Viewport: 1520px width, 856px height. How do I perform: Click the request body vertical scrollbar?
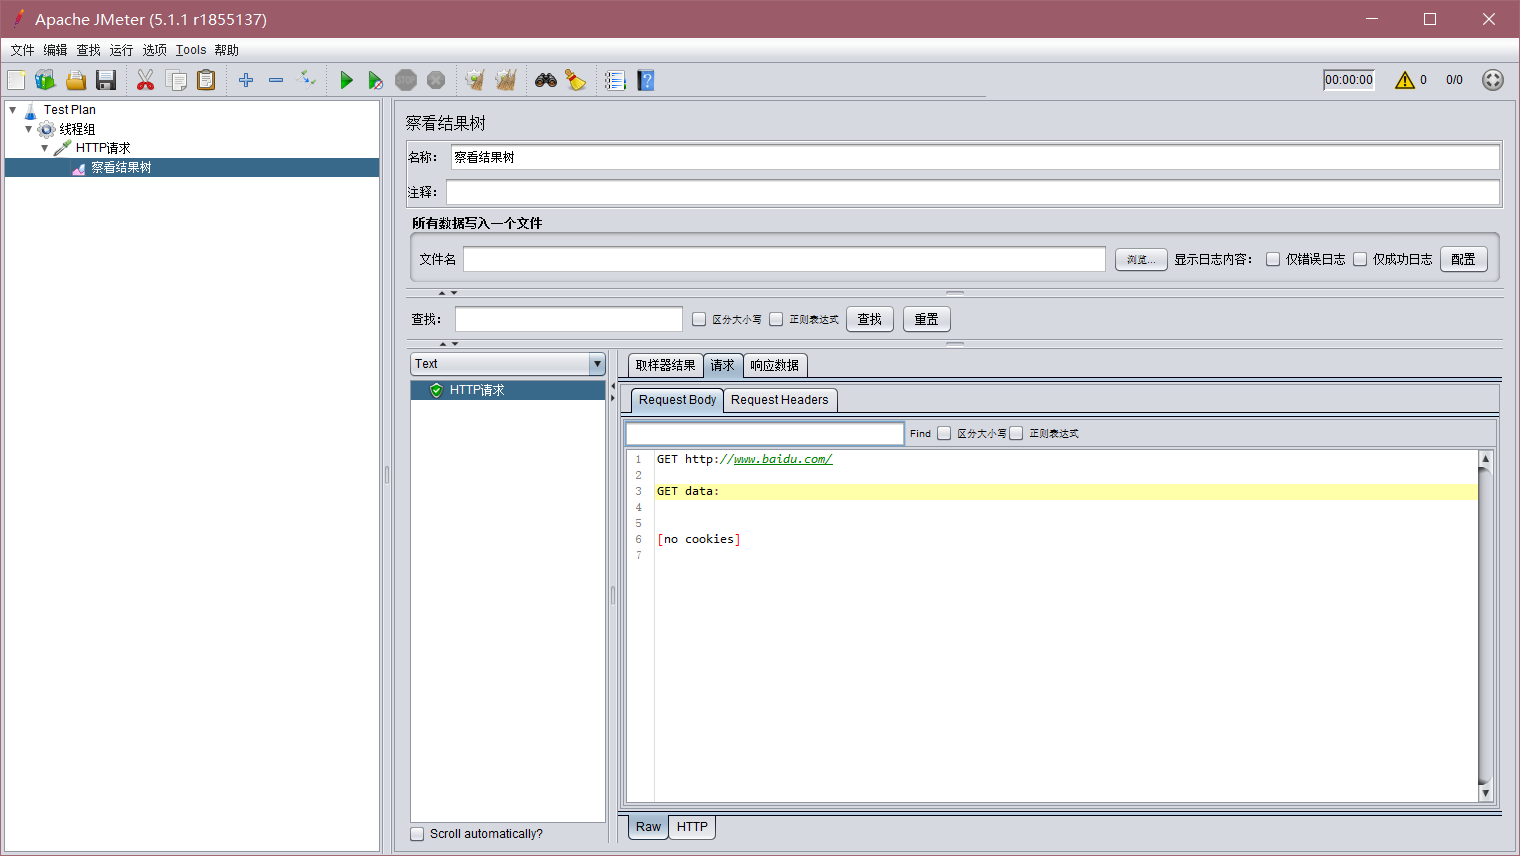(x=1485, y=625)
